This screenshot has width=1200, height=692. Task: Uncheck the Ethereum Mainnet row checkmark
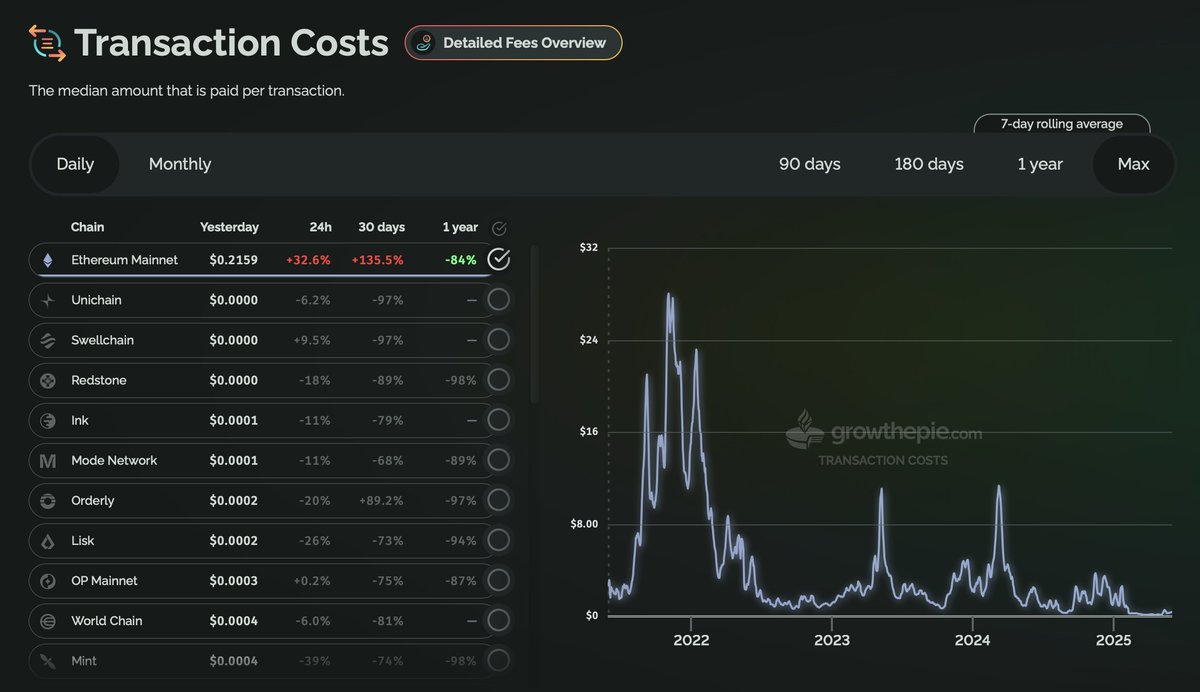point(498,260)
